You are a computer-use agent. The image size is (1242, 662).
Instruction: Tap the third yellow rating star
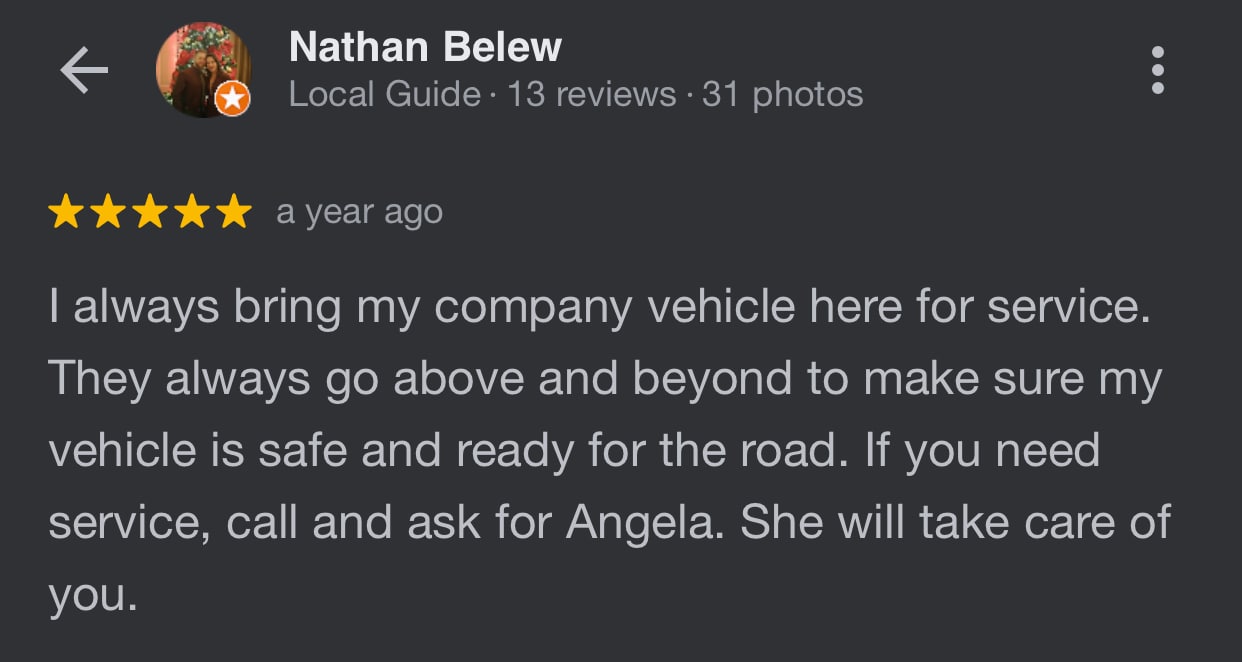click(x=150, y=212)
